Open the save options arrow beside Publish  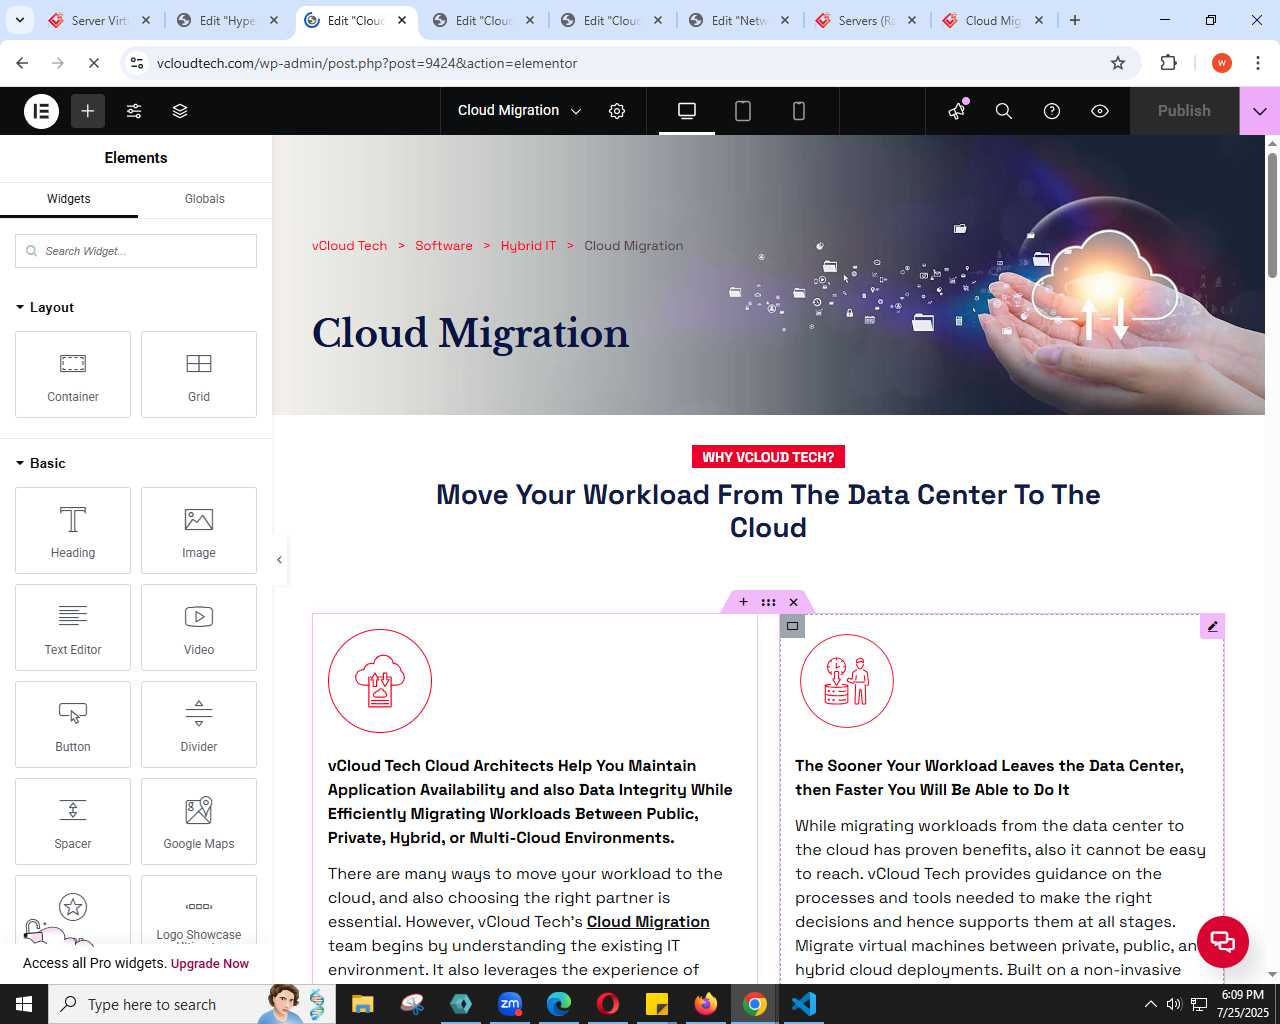(1260, 111)
